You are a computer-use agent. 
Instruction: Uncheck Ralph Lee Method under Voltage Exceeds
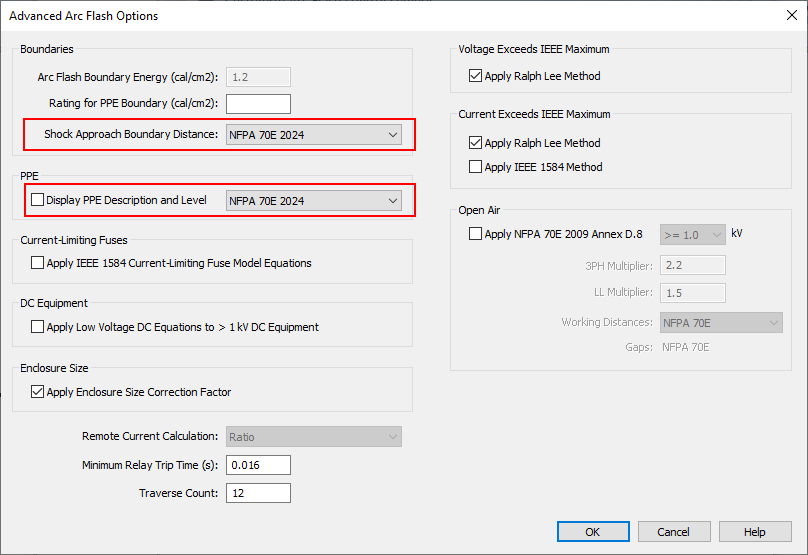point(476,76)
